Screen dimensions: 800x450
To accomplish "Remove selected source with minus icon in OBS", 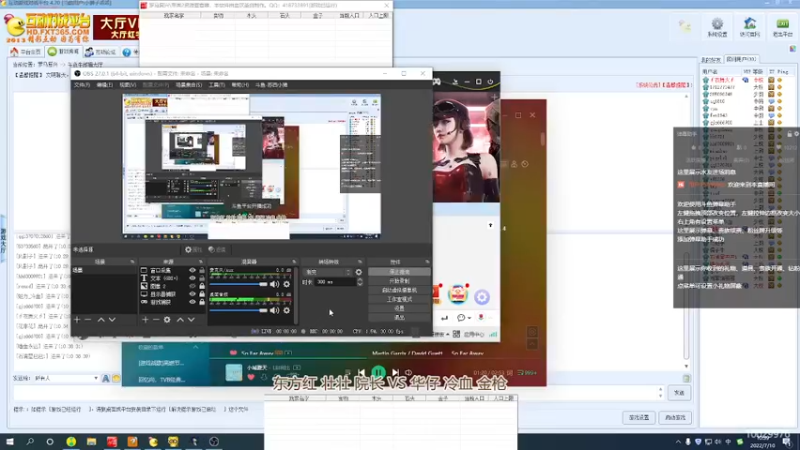I will (156, 319).
